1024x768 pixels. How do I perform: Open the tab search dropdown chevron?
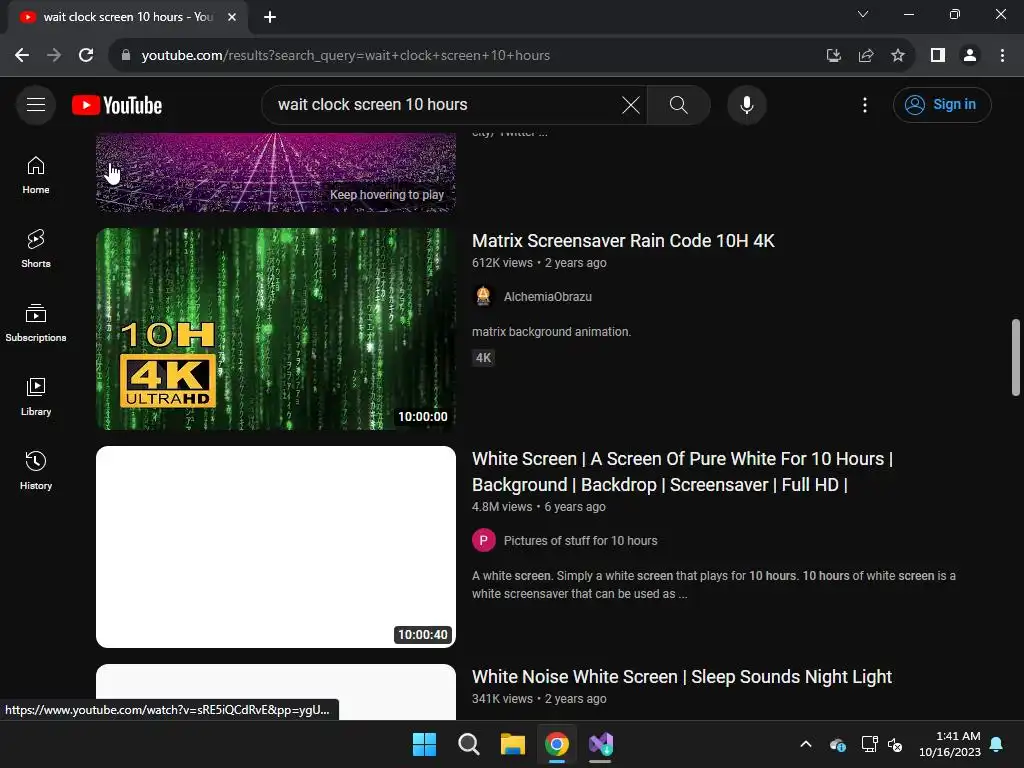[x=863, y=14]
